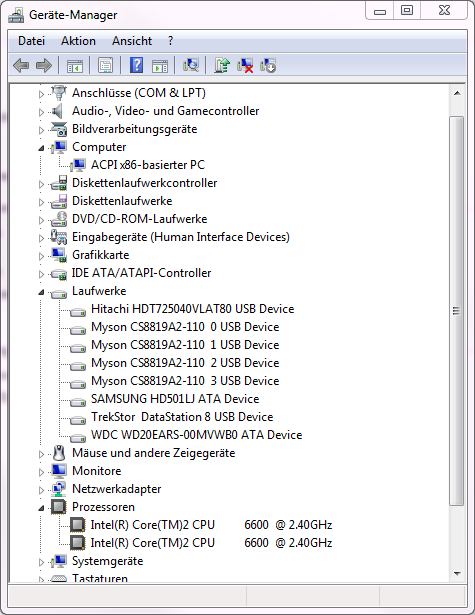
Task: Expand the Netzwerkadapter node
Action: [x=41, y=490]
